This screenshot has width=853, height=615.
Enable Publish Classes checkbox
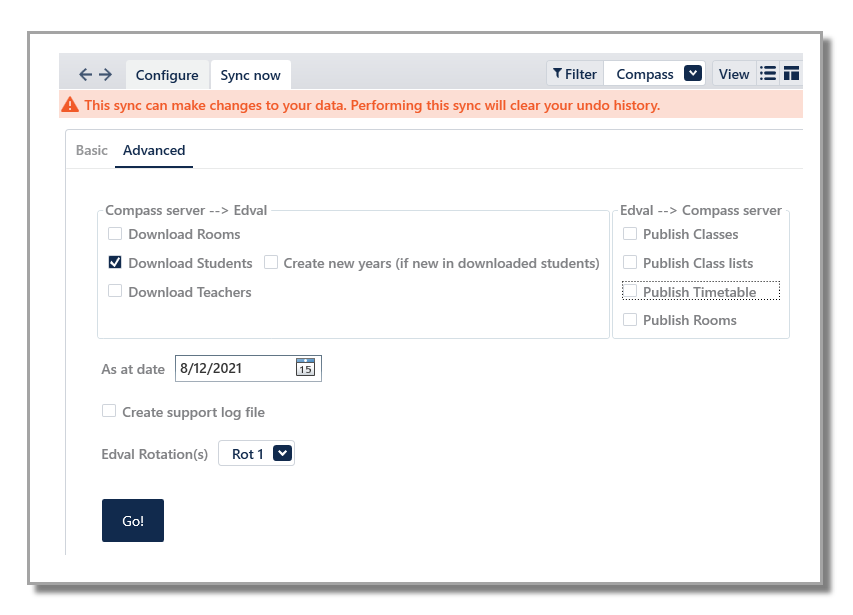click(x=630, y=234)
